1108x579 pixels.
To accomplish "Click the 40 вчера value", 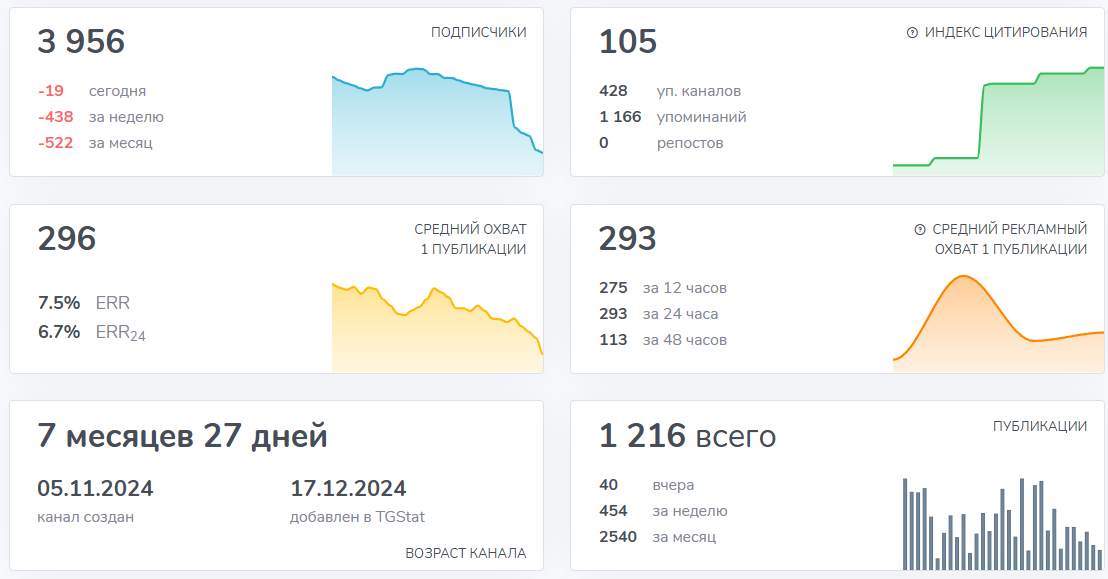I will pyautogui.click(x=608, y=486).
